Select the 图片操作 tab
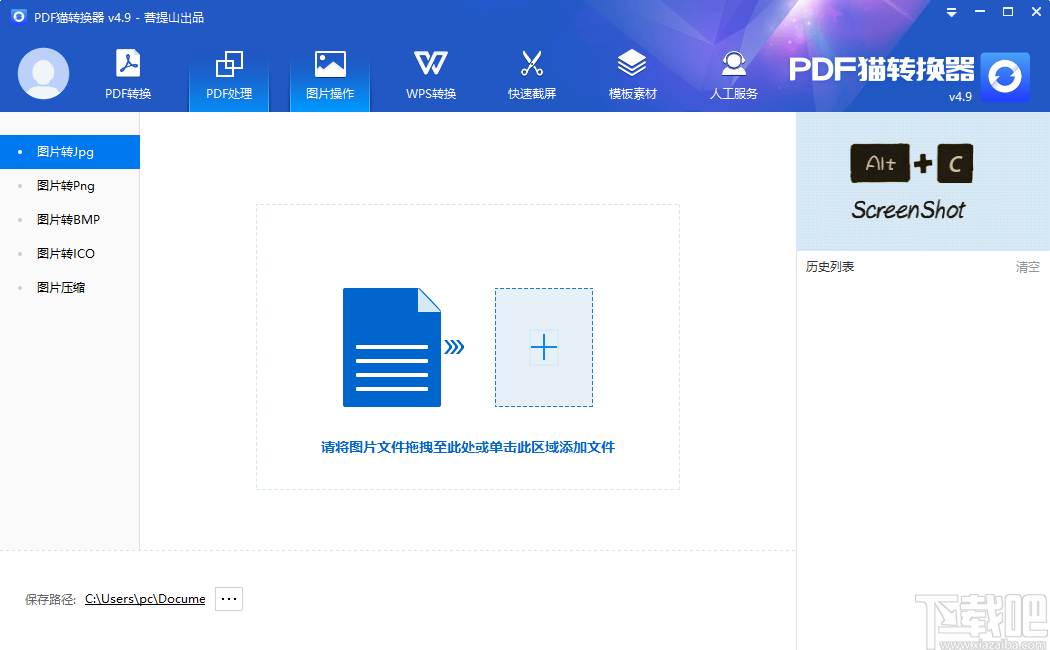The width and height of the screenshot is (1050, 650). pos(330,75)
